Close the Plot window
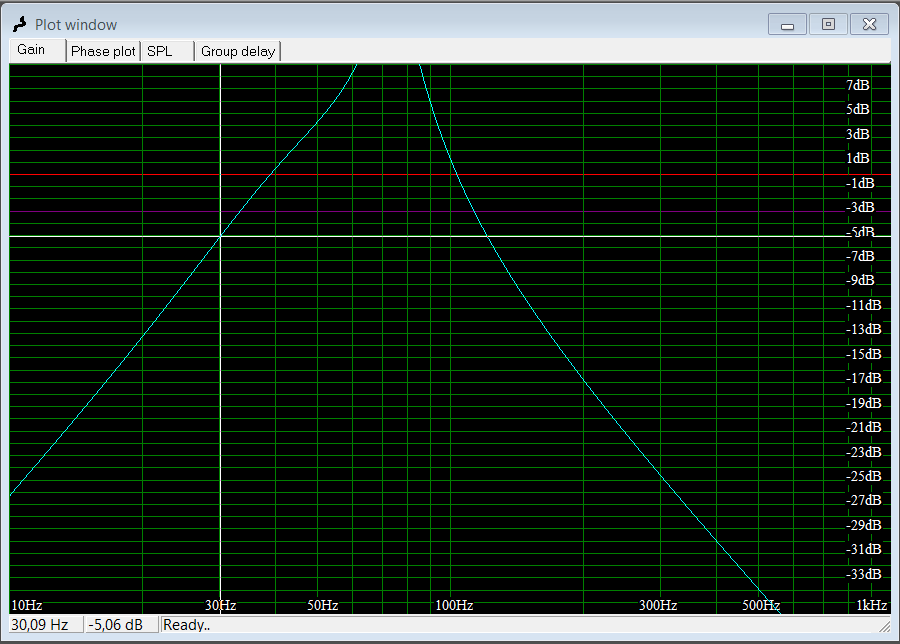The width and height of the screenshot is (900, 644). (869, 25)
